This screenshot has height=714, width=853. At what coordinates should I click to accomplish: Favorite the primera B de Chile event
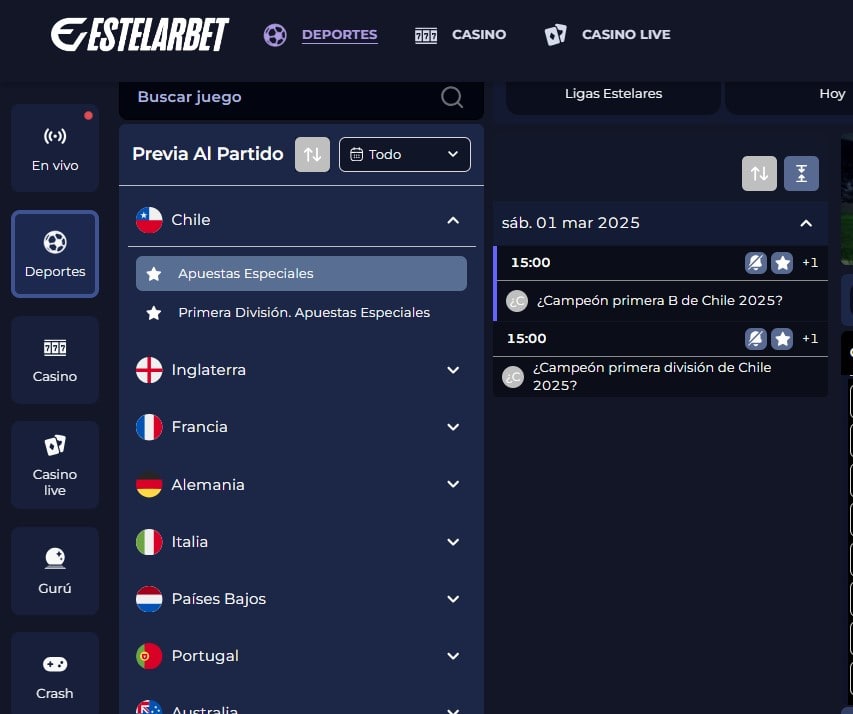pos(783,263)
